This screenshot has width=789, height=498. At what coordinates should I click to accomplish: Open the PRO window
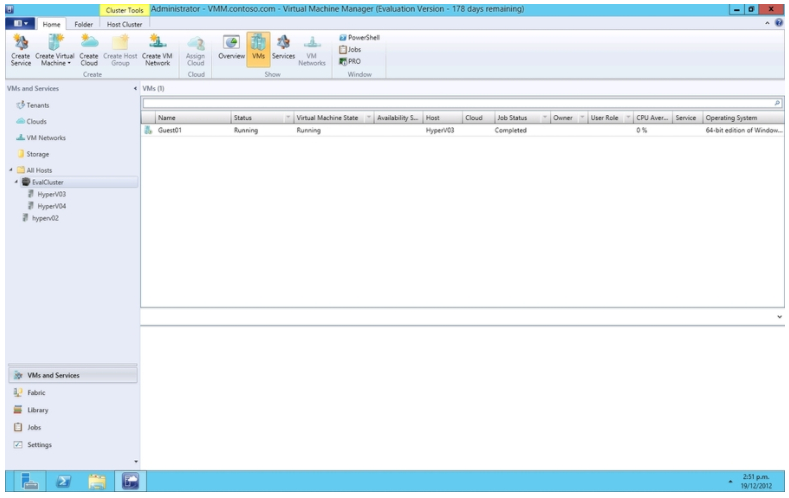(x=350, y=61)
